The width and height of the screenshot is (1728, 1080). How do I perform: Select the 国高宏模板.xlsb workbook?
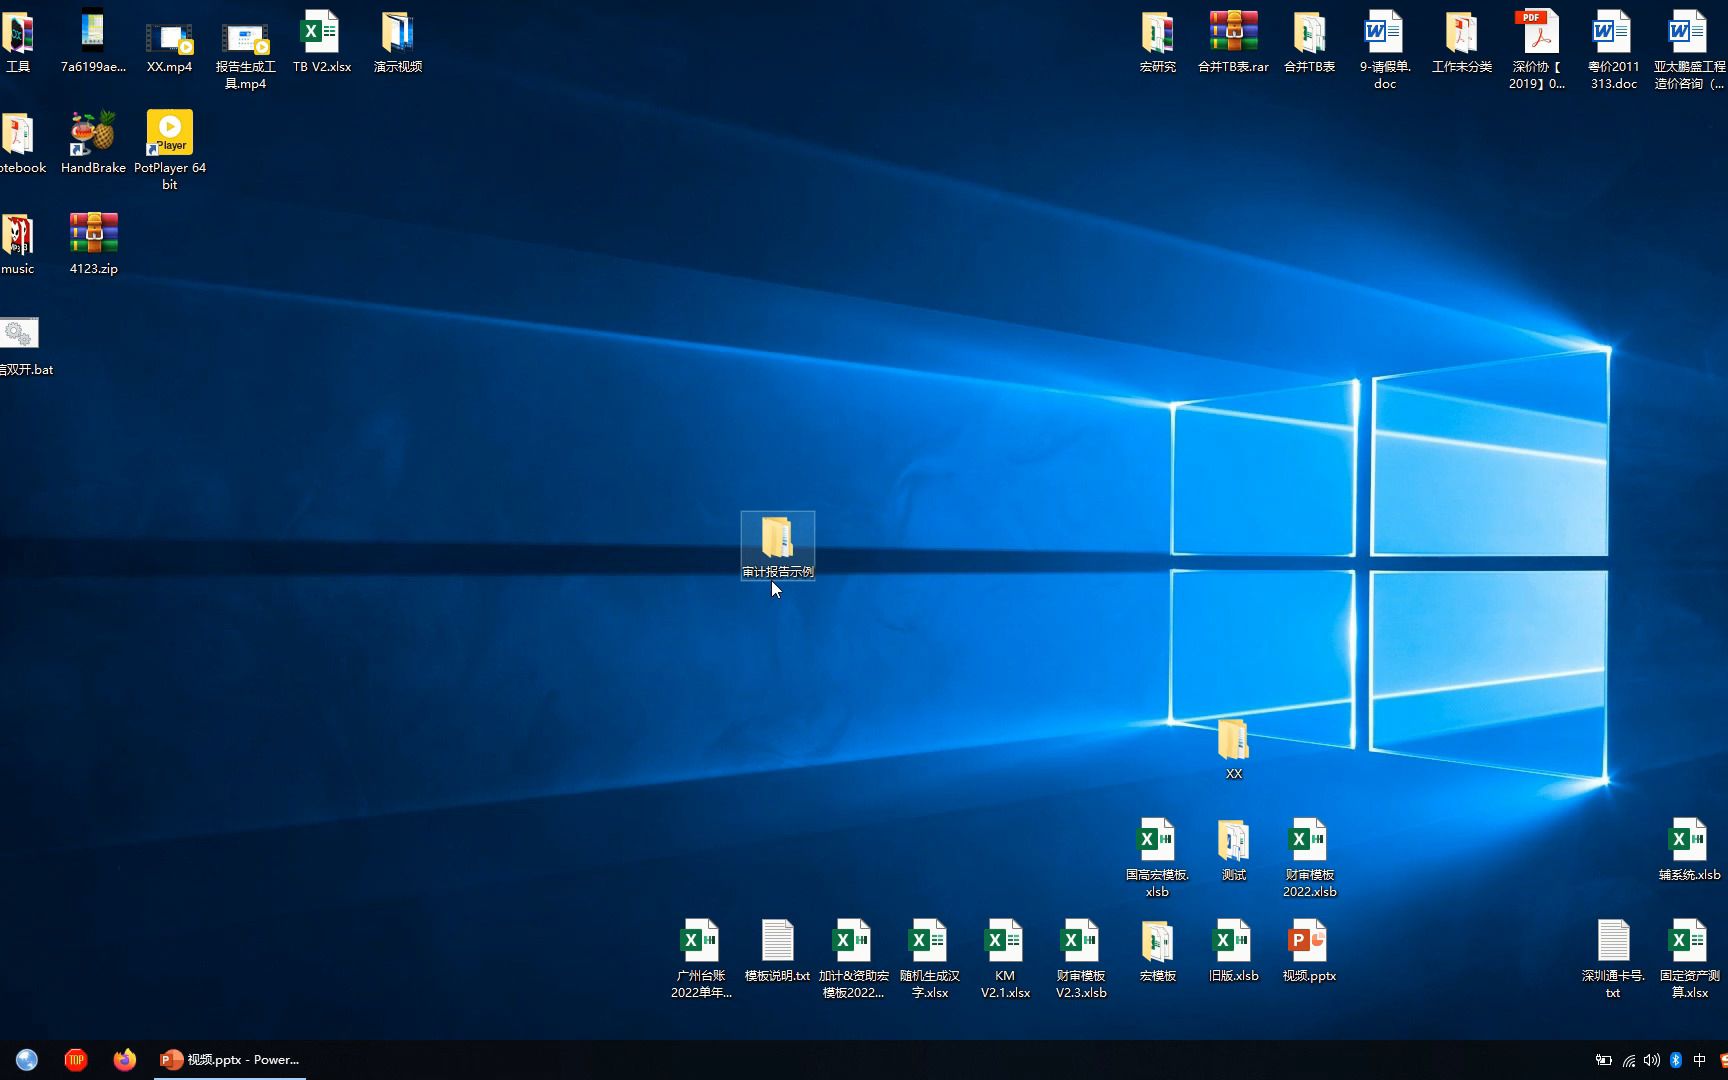coord(1157,858)
